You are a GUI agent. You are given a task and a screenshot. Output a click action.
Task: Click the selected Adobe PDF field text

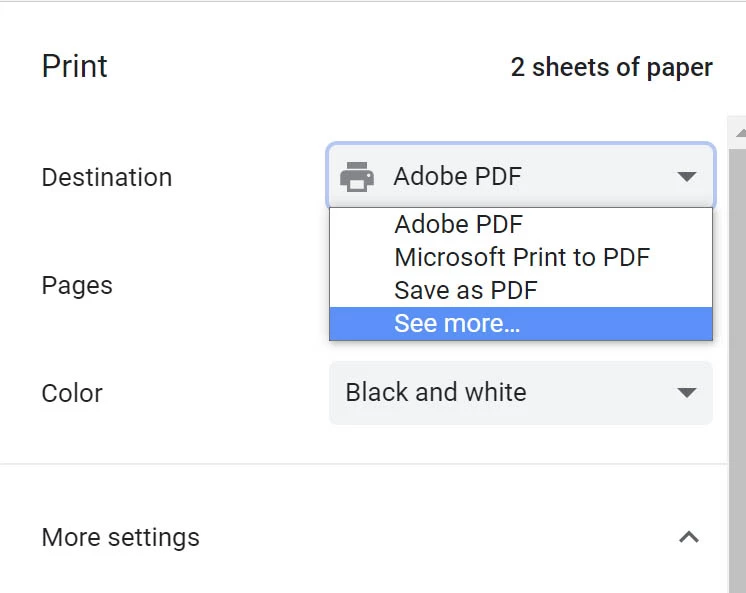[457, 177]
